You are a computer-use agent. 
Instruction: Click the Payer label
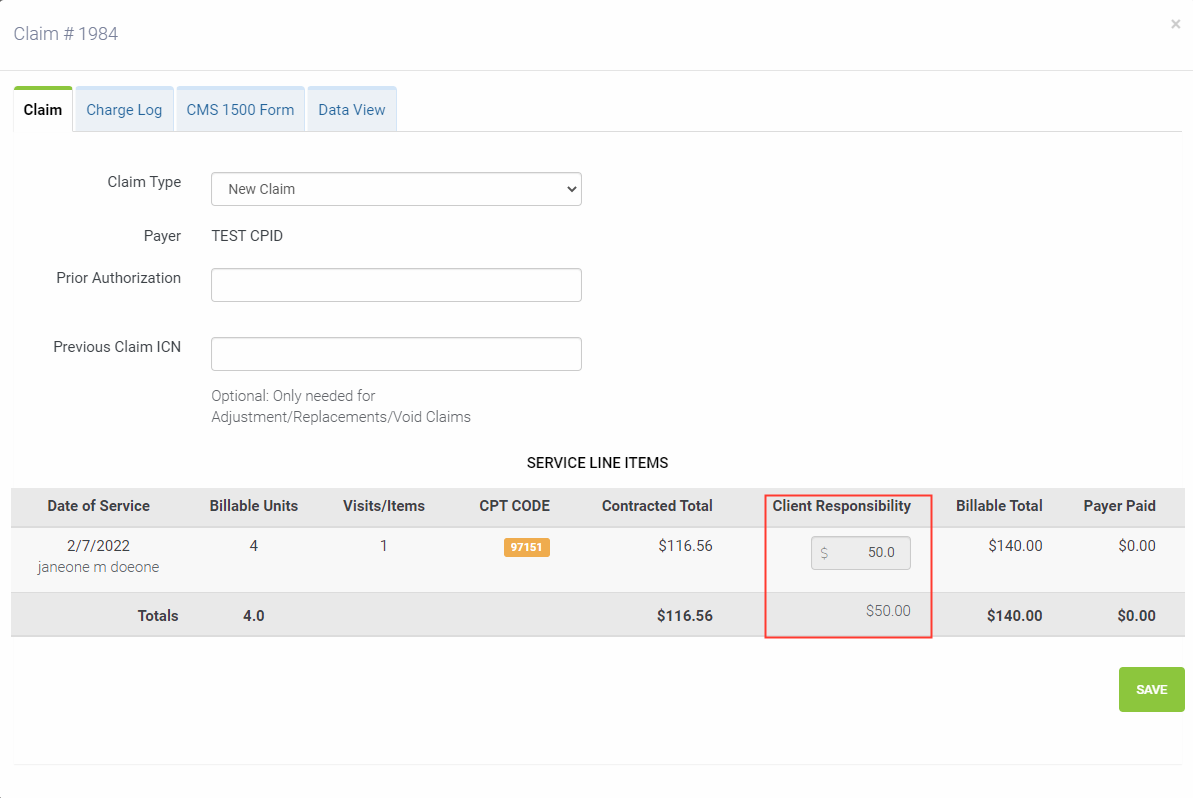[162, 236]
